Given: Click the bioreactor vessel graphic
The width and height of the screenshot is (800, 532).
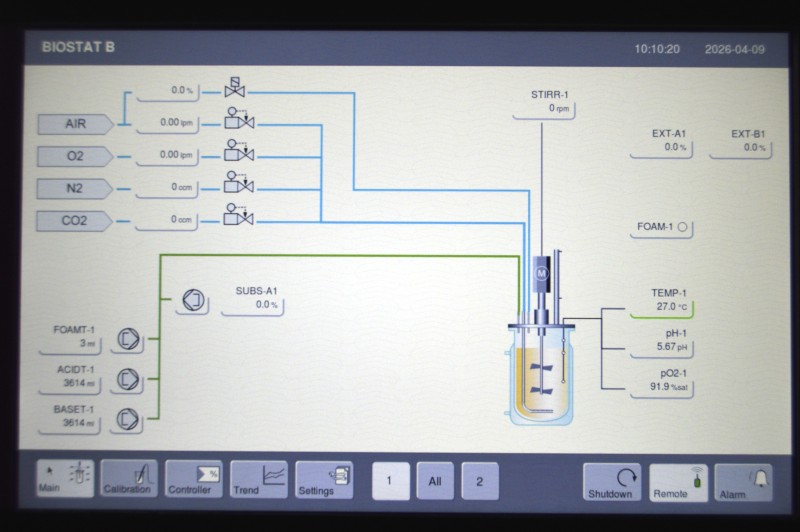Looking at the screenshot, I should (x=541, y=374).
